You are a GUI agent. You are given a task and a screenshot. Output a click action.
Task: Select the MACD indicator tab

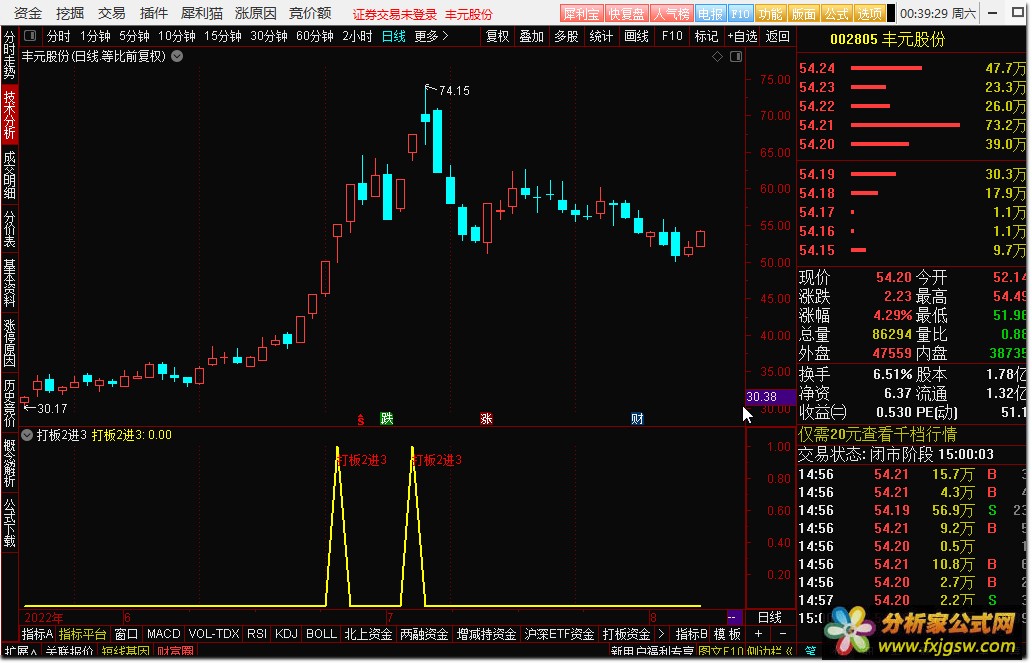tap(163, 634)
